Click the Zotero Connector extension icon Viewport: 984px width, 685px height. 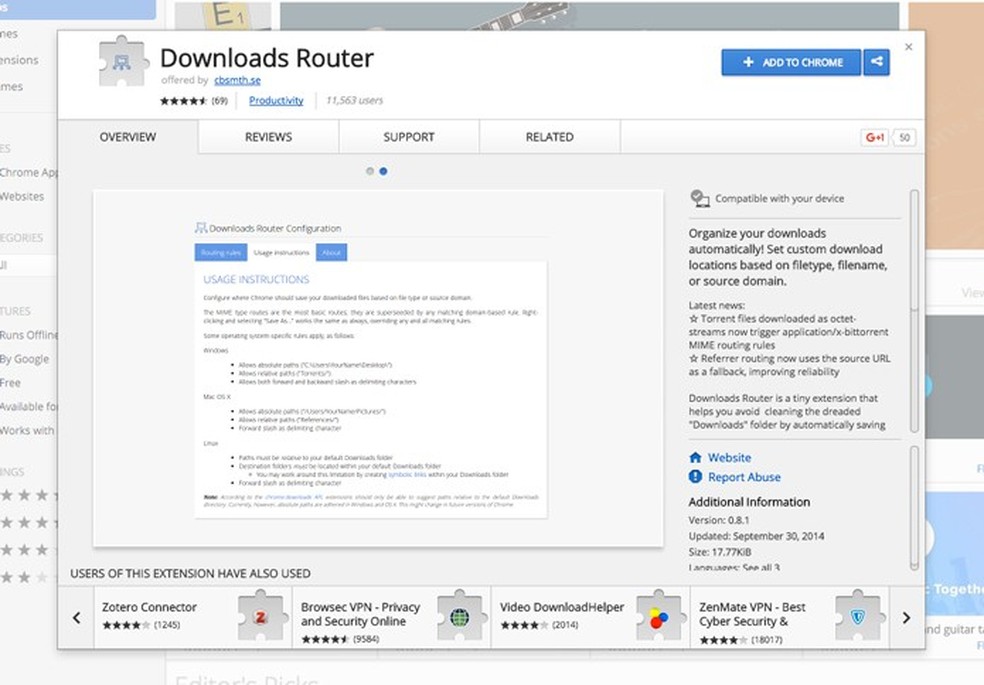coord(260,616)
